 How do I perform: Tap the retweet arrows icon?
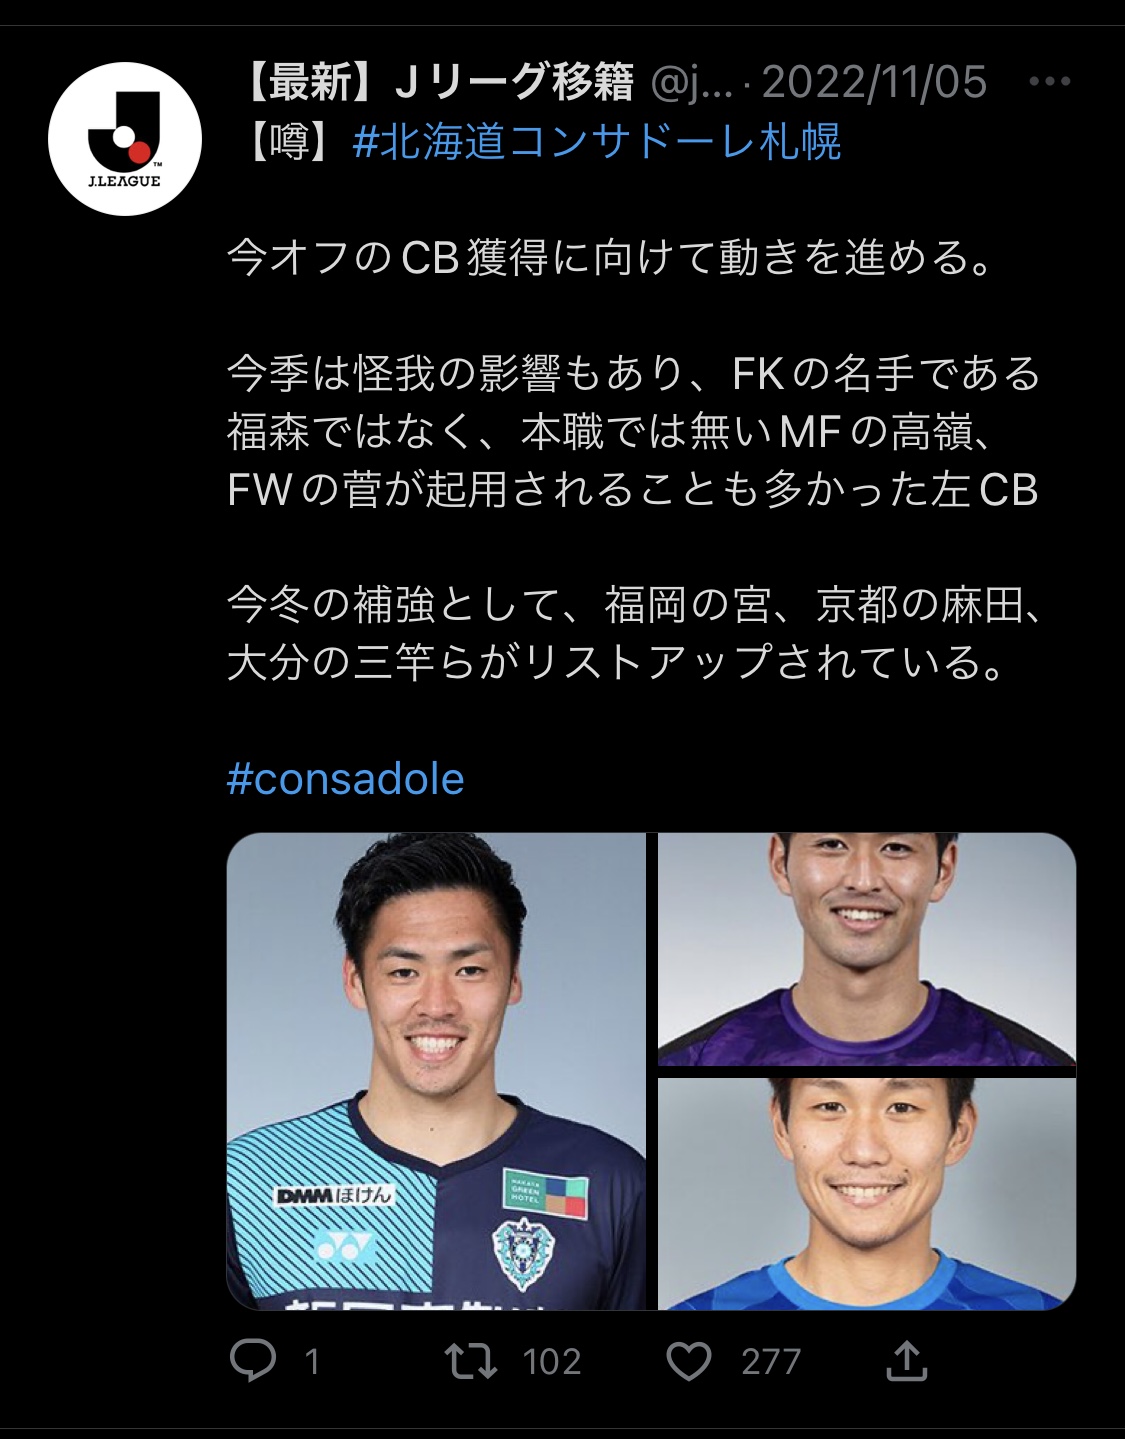click(x=470, y=1361)
